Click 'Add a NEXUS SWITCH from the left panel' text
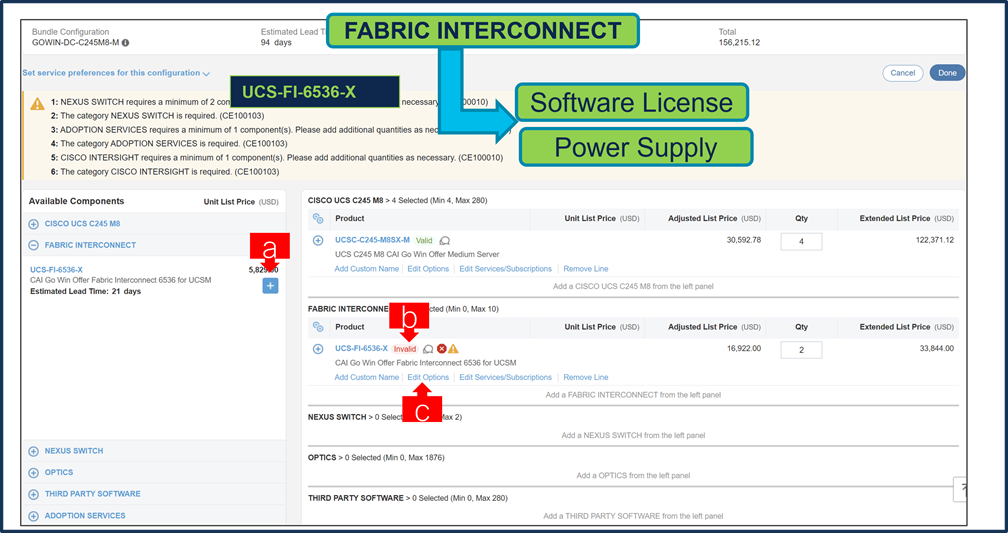Screen dimensions: 1008x533 coord(633,435)
